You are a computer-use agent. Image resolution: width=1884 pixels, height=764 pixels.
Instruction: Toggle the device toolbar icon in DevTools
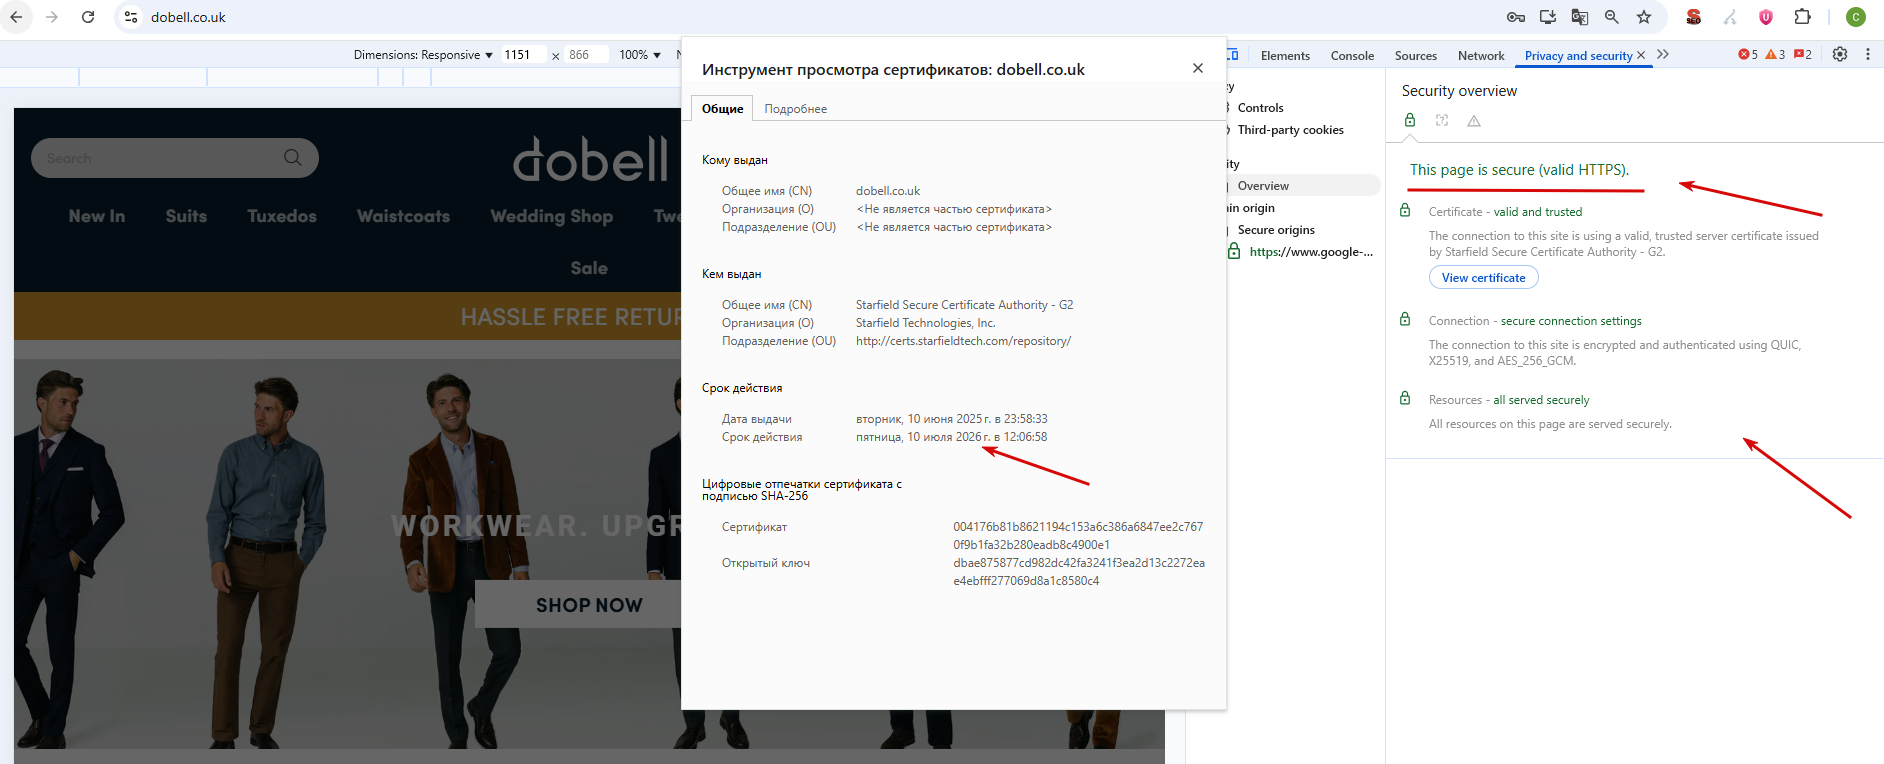1232,55
